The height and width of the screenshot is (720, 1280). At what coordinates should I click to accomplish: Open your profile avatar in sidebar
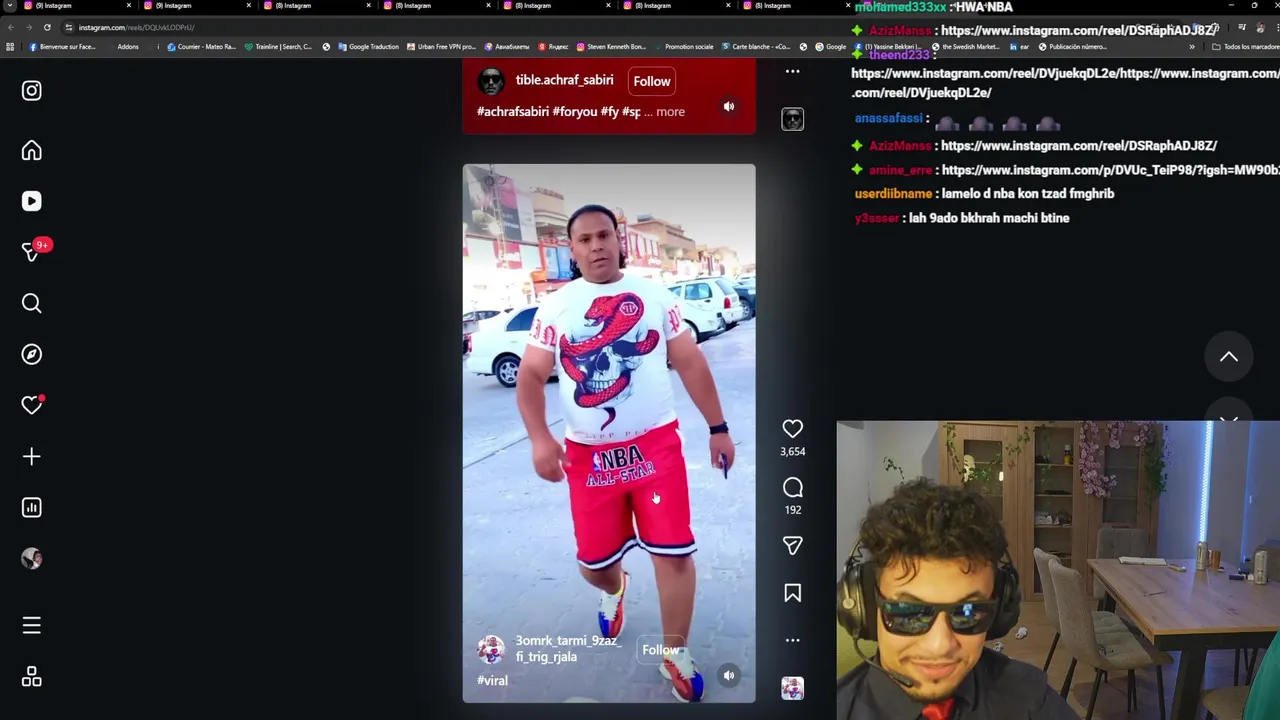[x=32, y=559]
